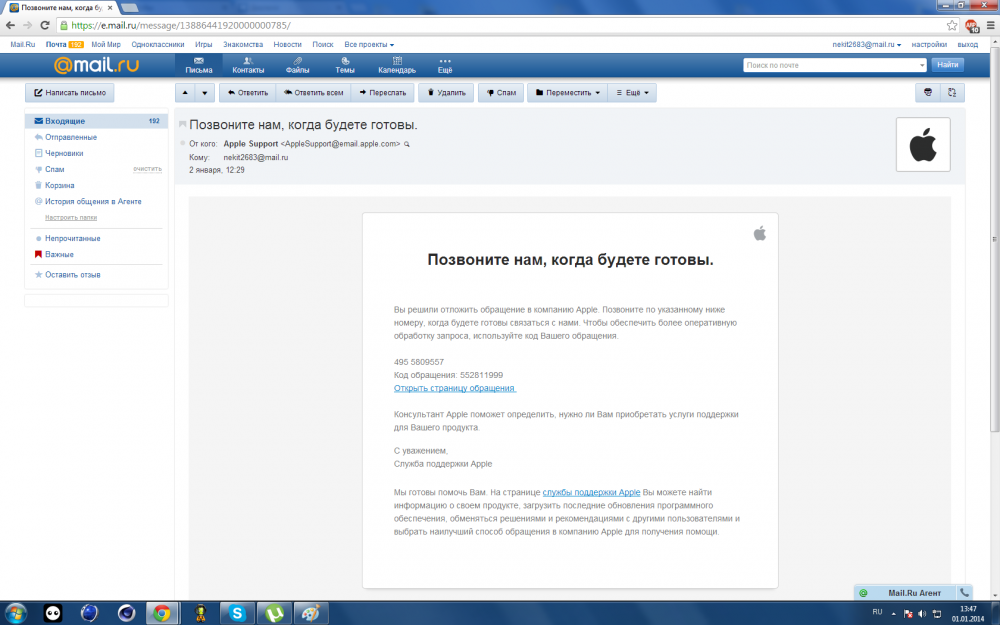The image size is (1000, 625).
Task: Open the Письма mail section
Action: [x=198, y=65]
